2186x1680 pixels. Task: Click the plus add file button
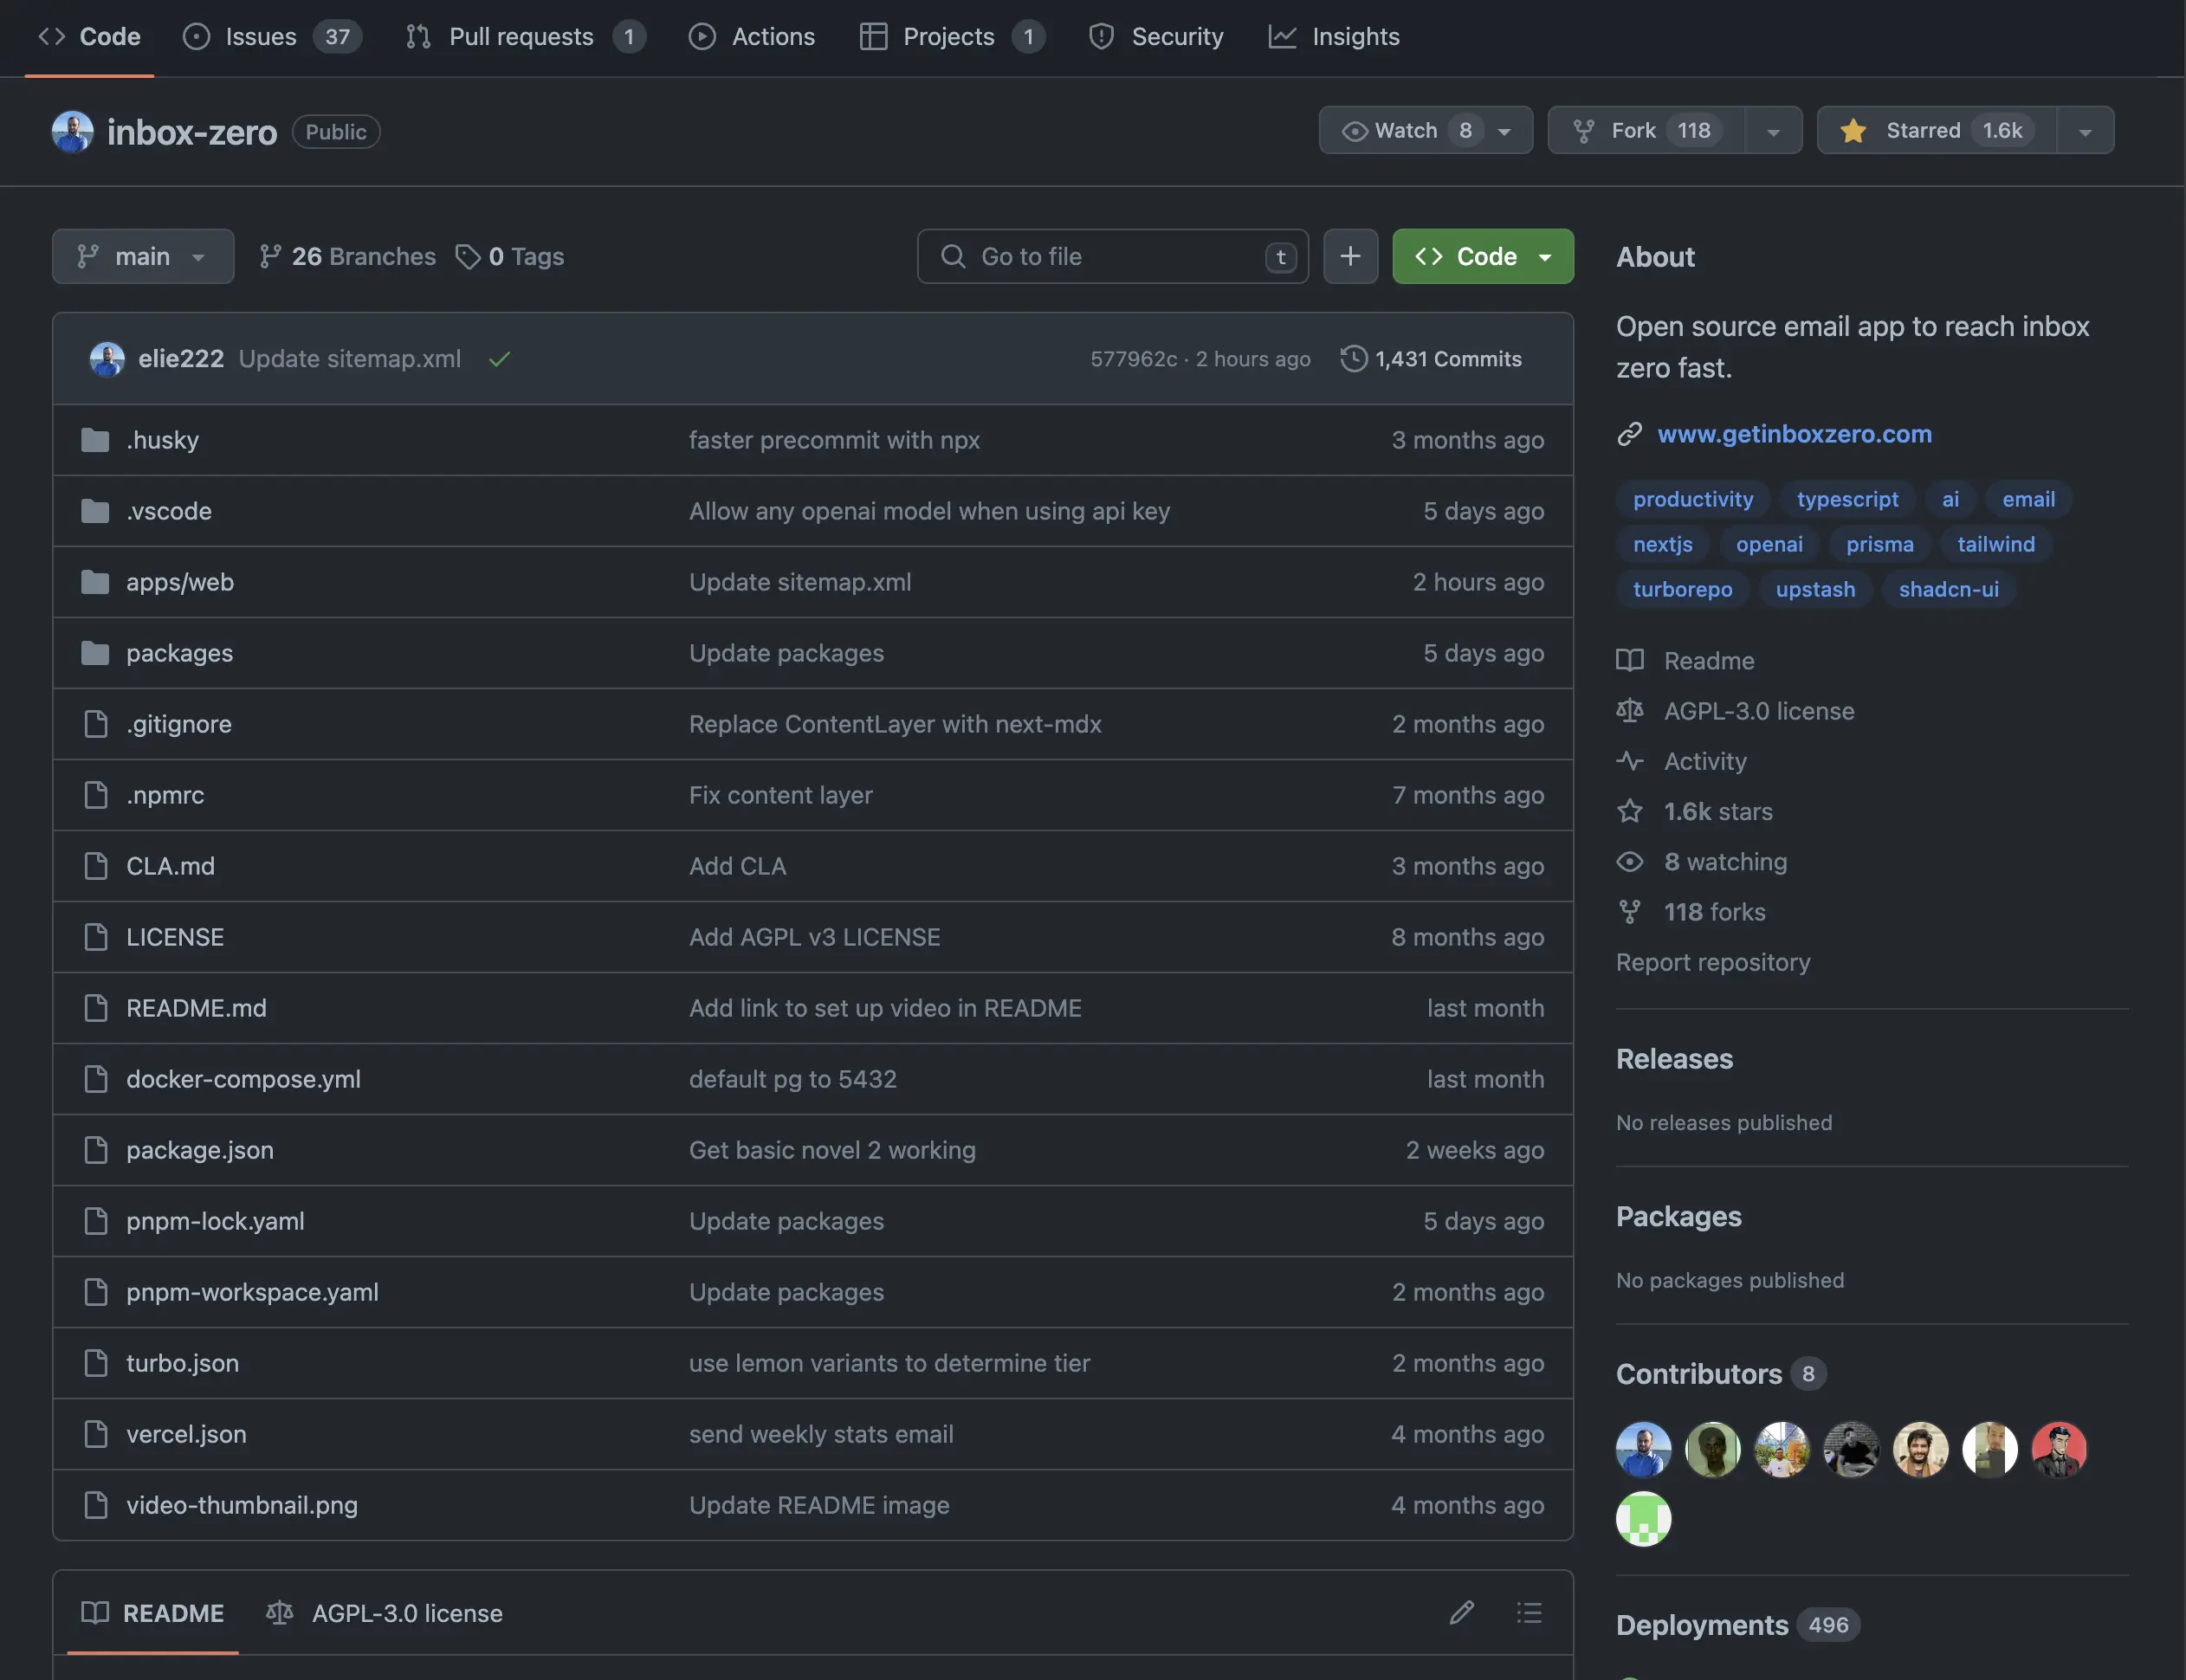coord(1350,256)
